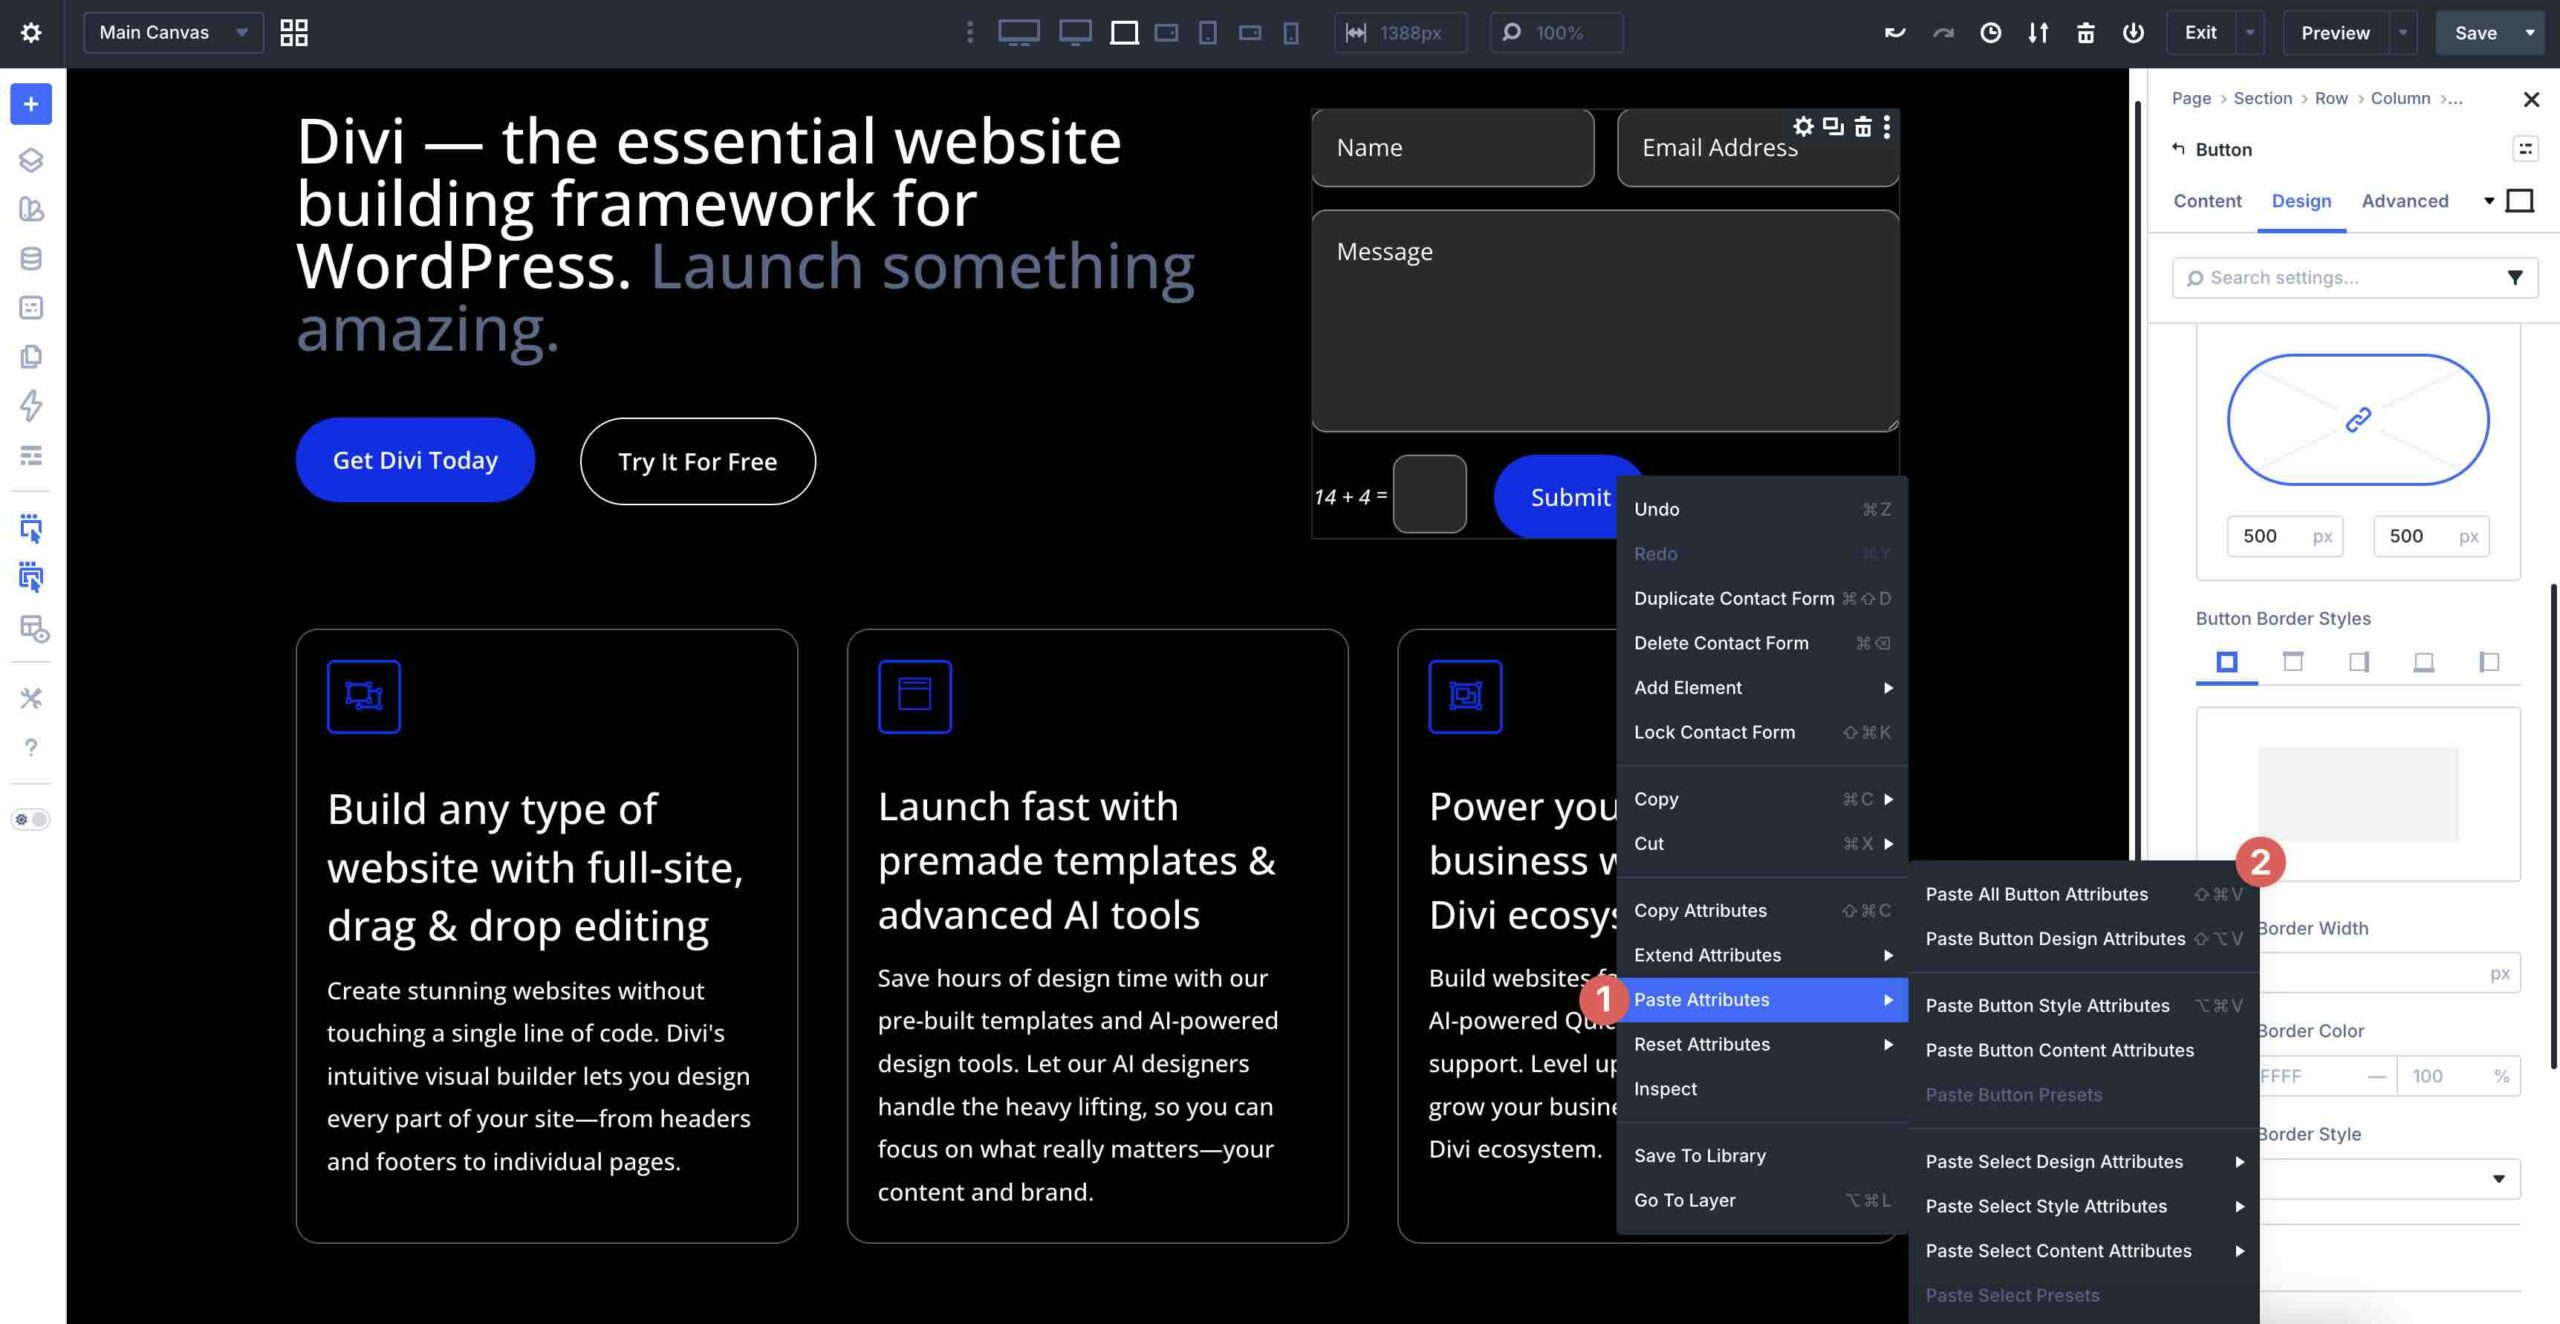Select the phone portrait view icon

tap(1291, 33)
